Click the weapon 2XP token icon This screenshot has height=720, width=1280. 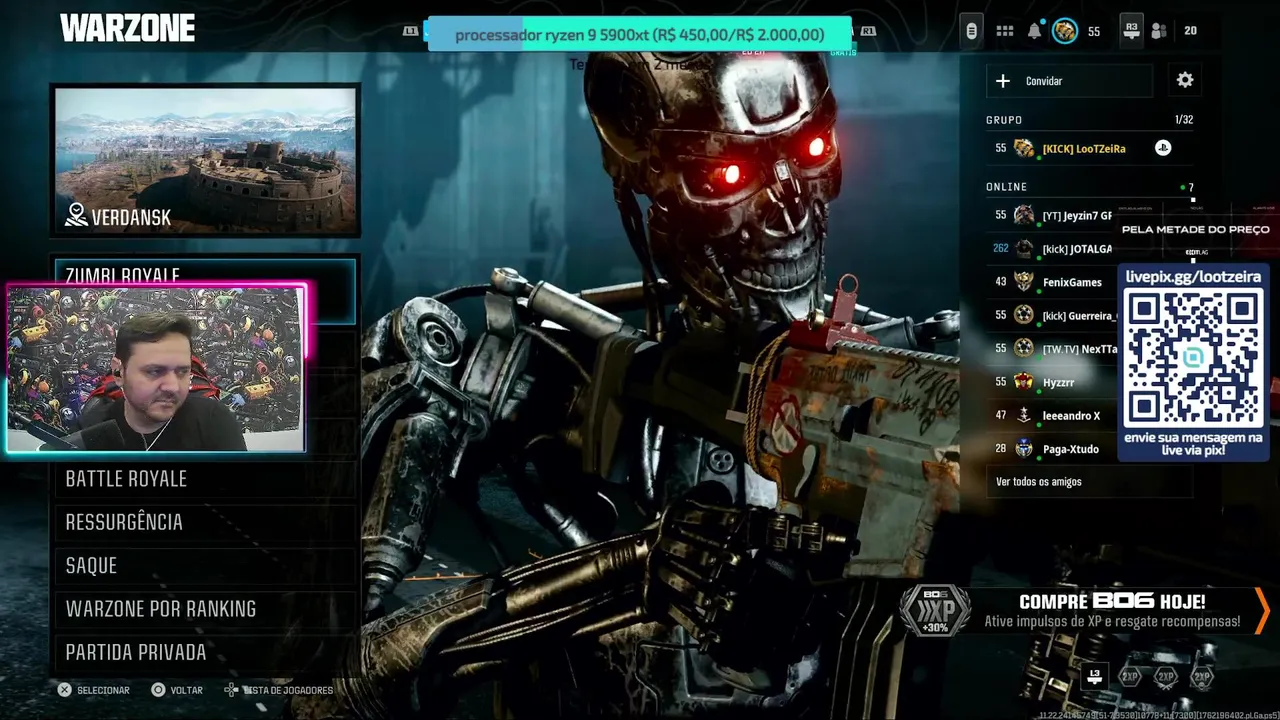point(1166,677)
